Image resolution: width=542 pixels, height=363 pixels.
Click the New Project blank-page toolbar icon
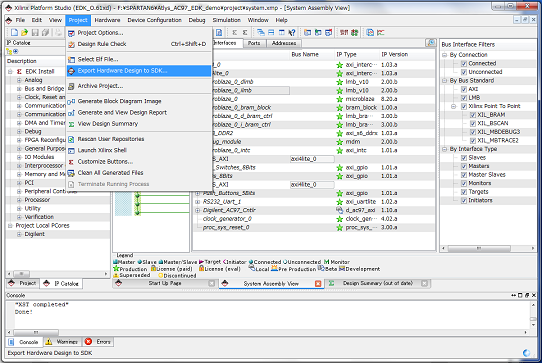[x=14, y=32]
